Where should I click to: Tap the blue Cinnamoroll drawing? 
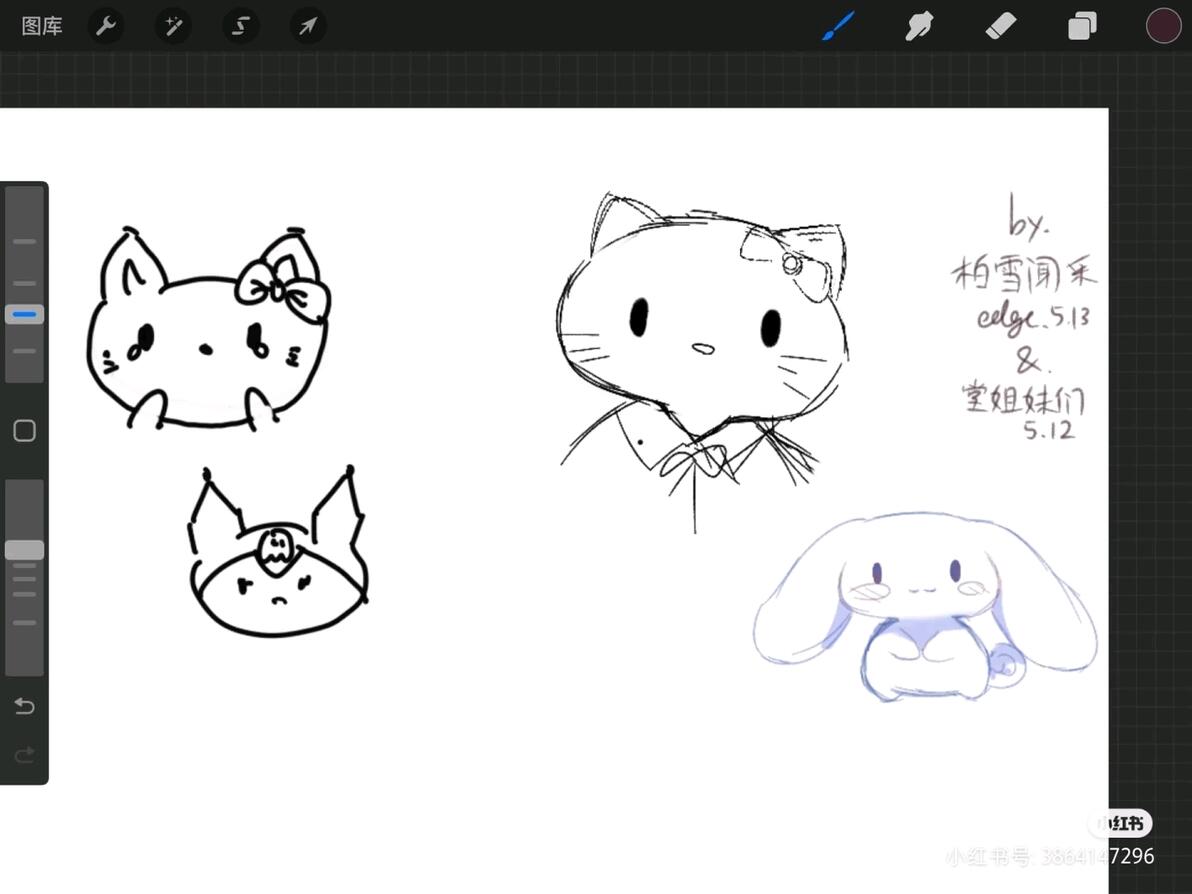(925, 606)
